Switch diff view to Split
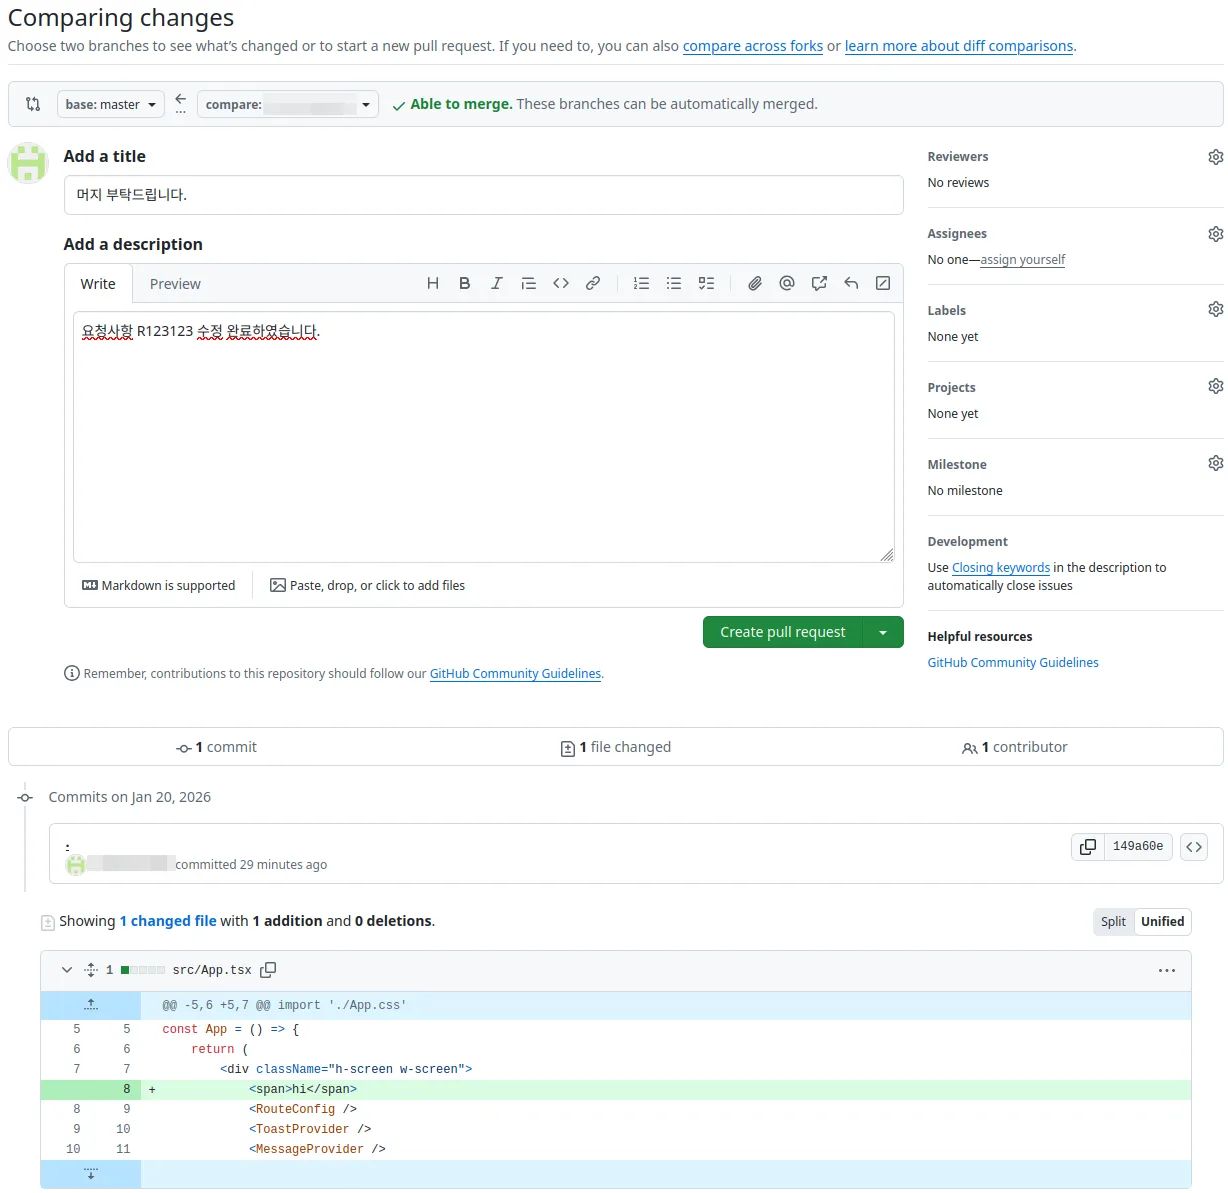Image resolution: width=1228 pixels, height=1193 pixels. pyautogui.click(x=1113, y=922)
